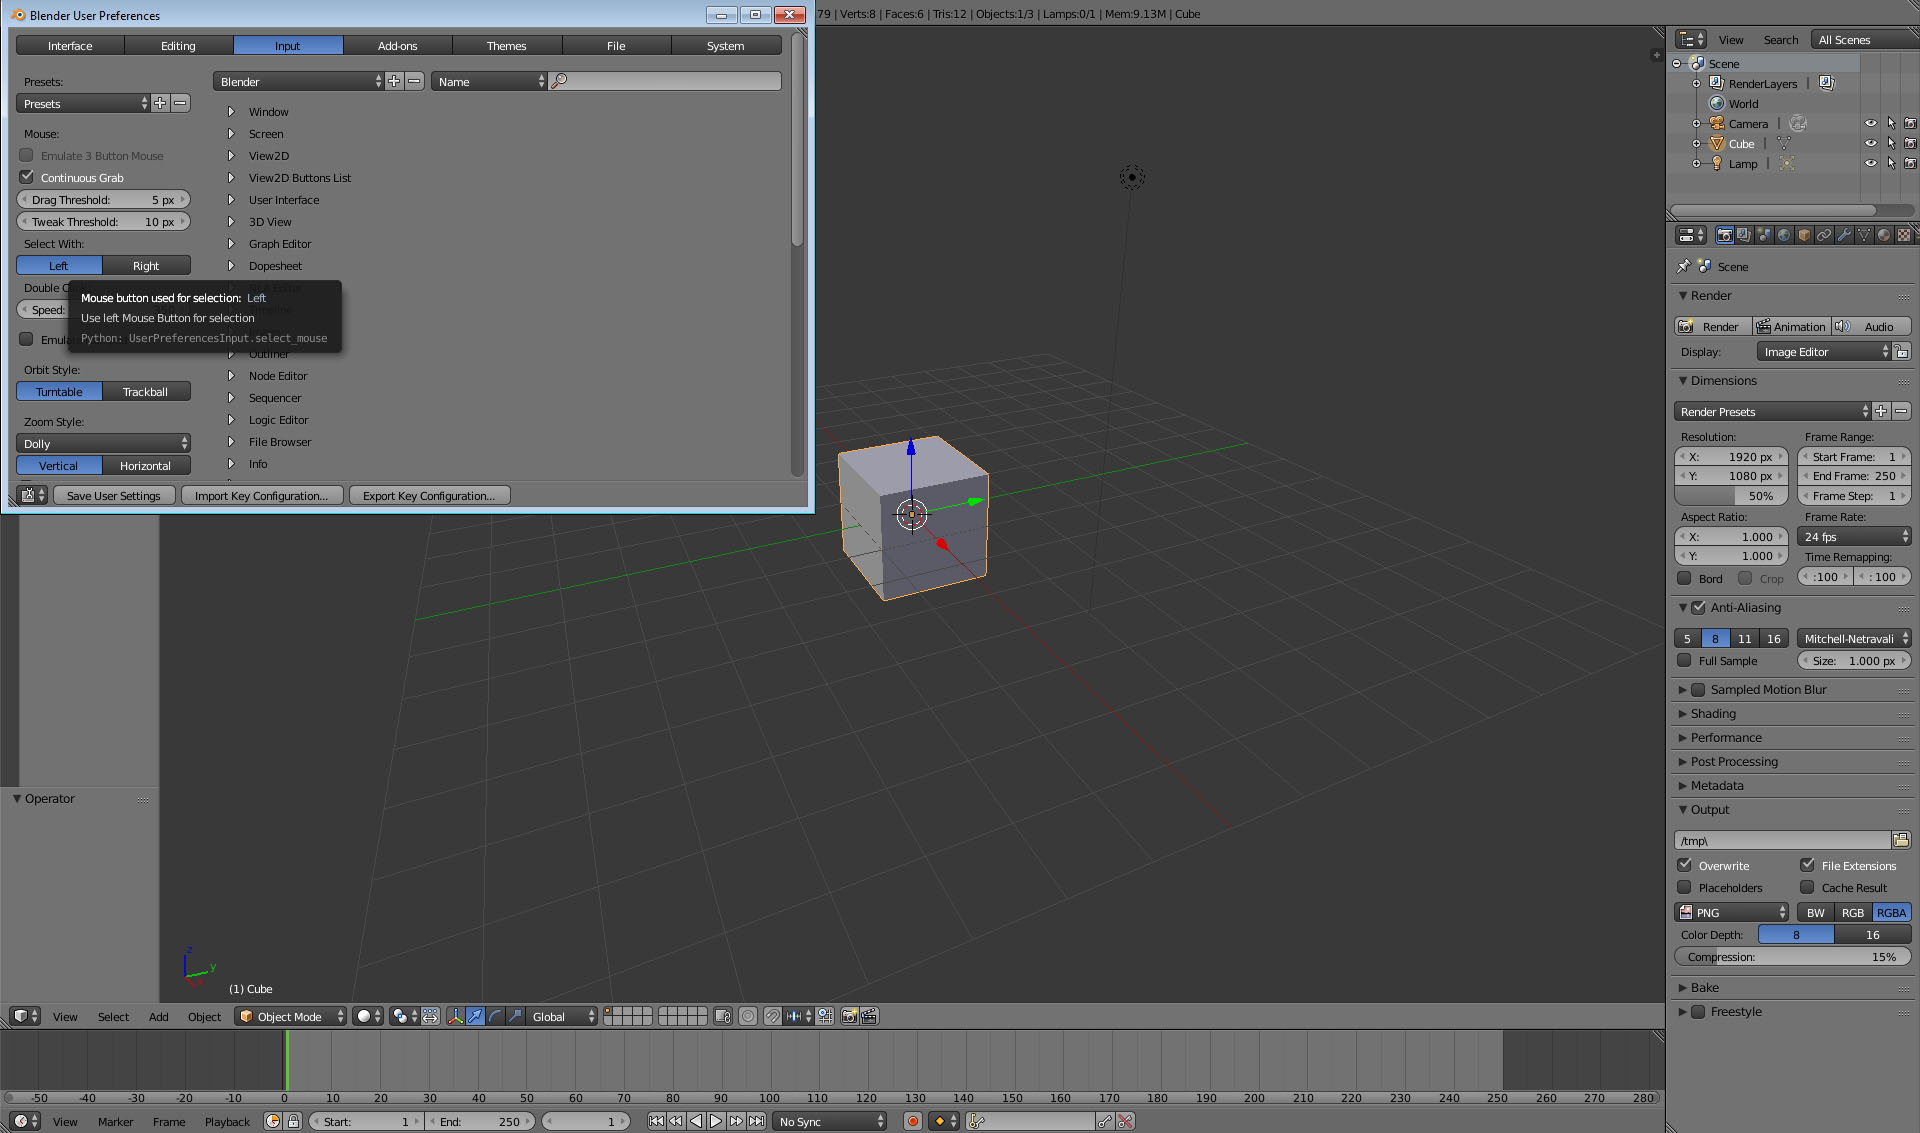Switch to the Themes preferences tab

[507, 45]
